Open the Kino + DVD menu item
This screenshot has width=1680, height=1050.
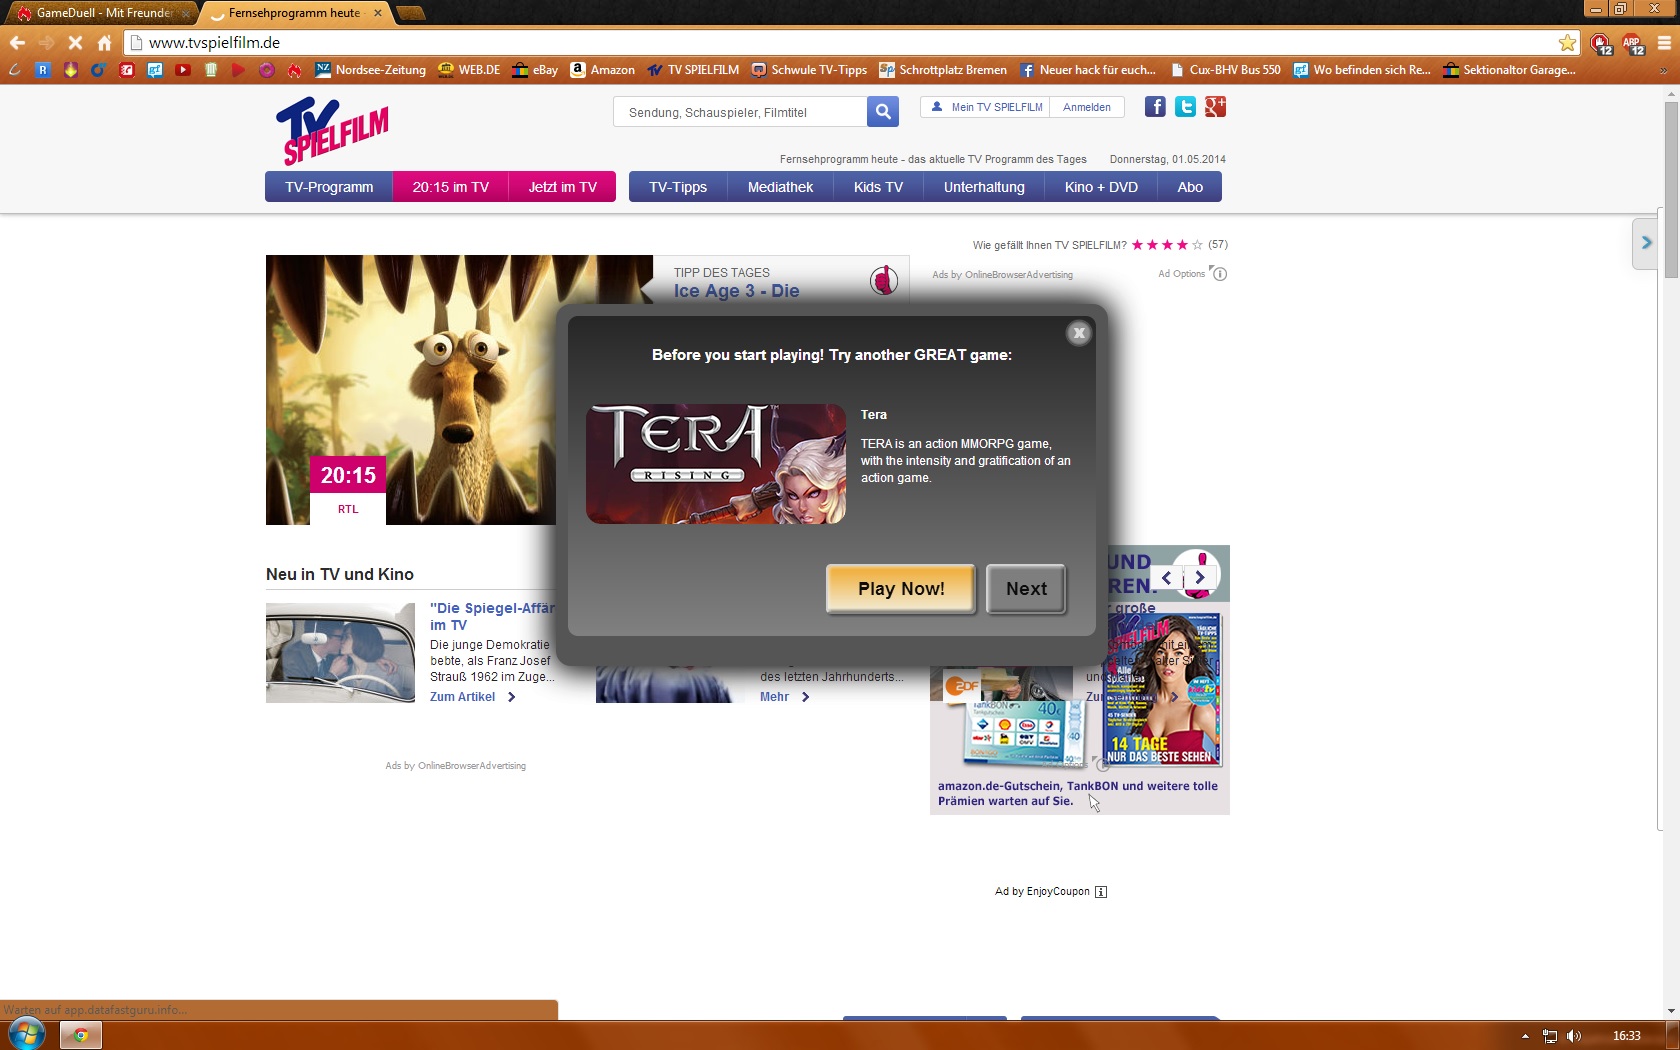pyautogui.click(x=1101, y=187)
